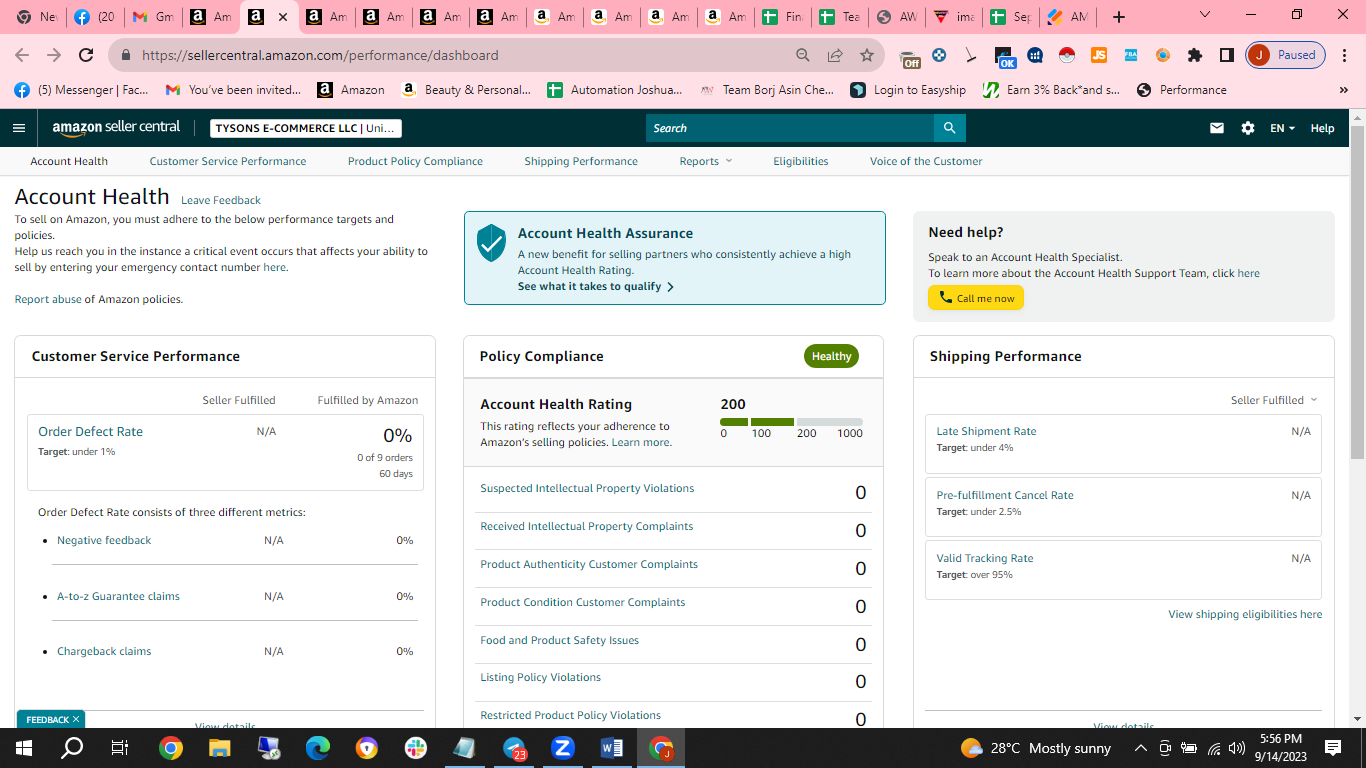Open the J Paused profile menu
Viewport: 1366px width, 768px height.
tap(1285, 55)
